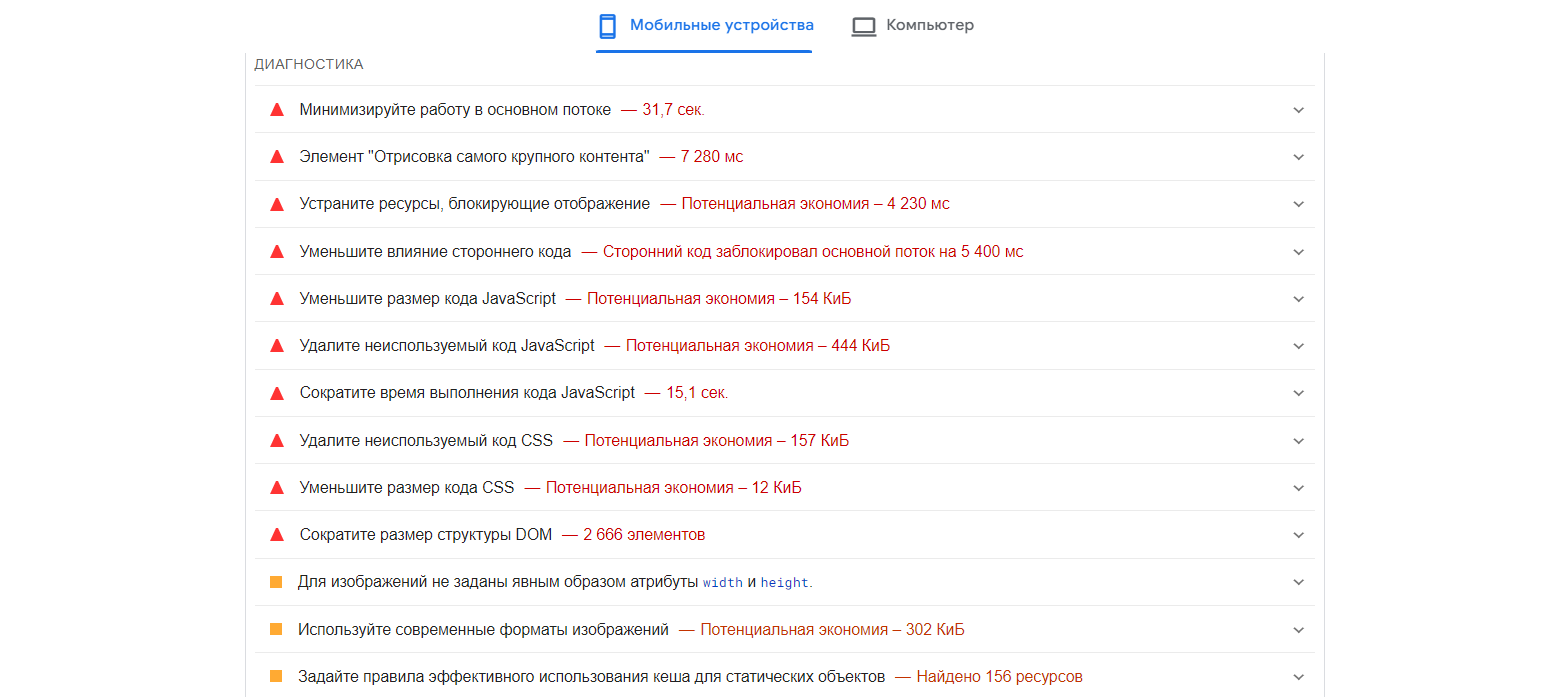Click the red triangle beside Уменьшите влияние стороннего кода
Image resolution: width=1548 pixels, height=697 pixels.
click(277, 251)
